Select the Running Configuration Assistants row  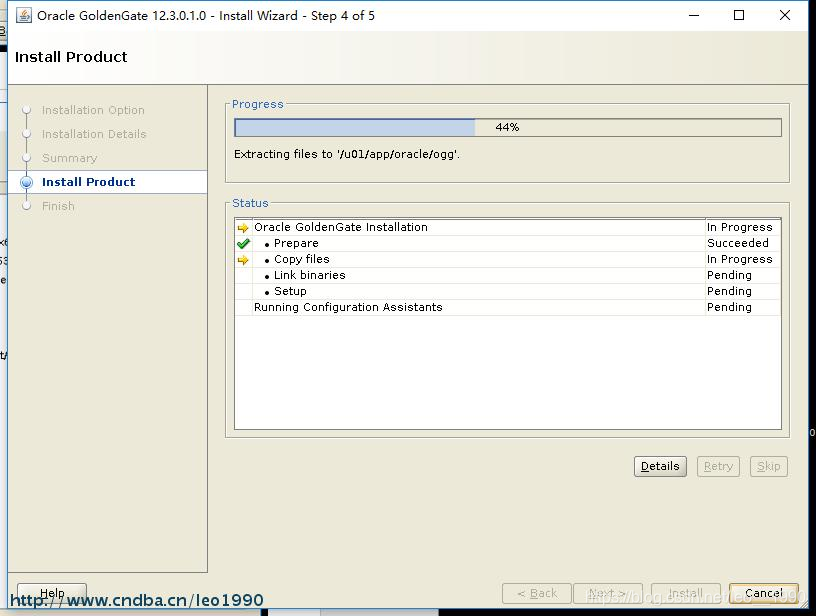coord(507,307)
